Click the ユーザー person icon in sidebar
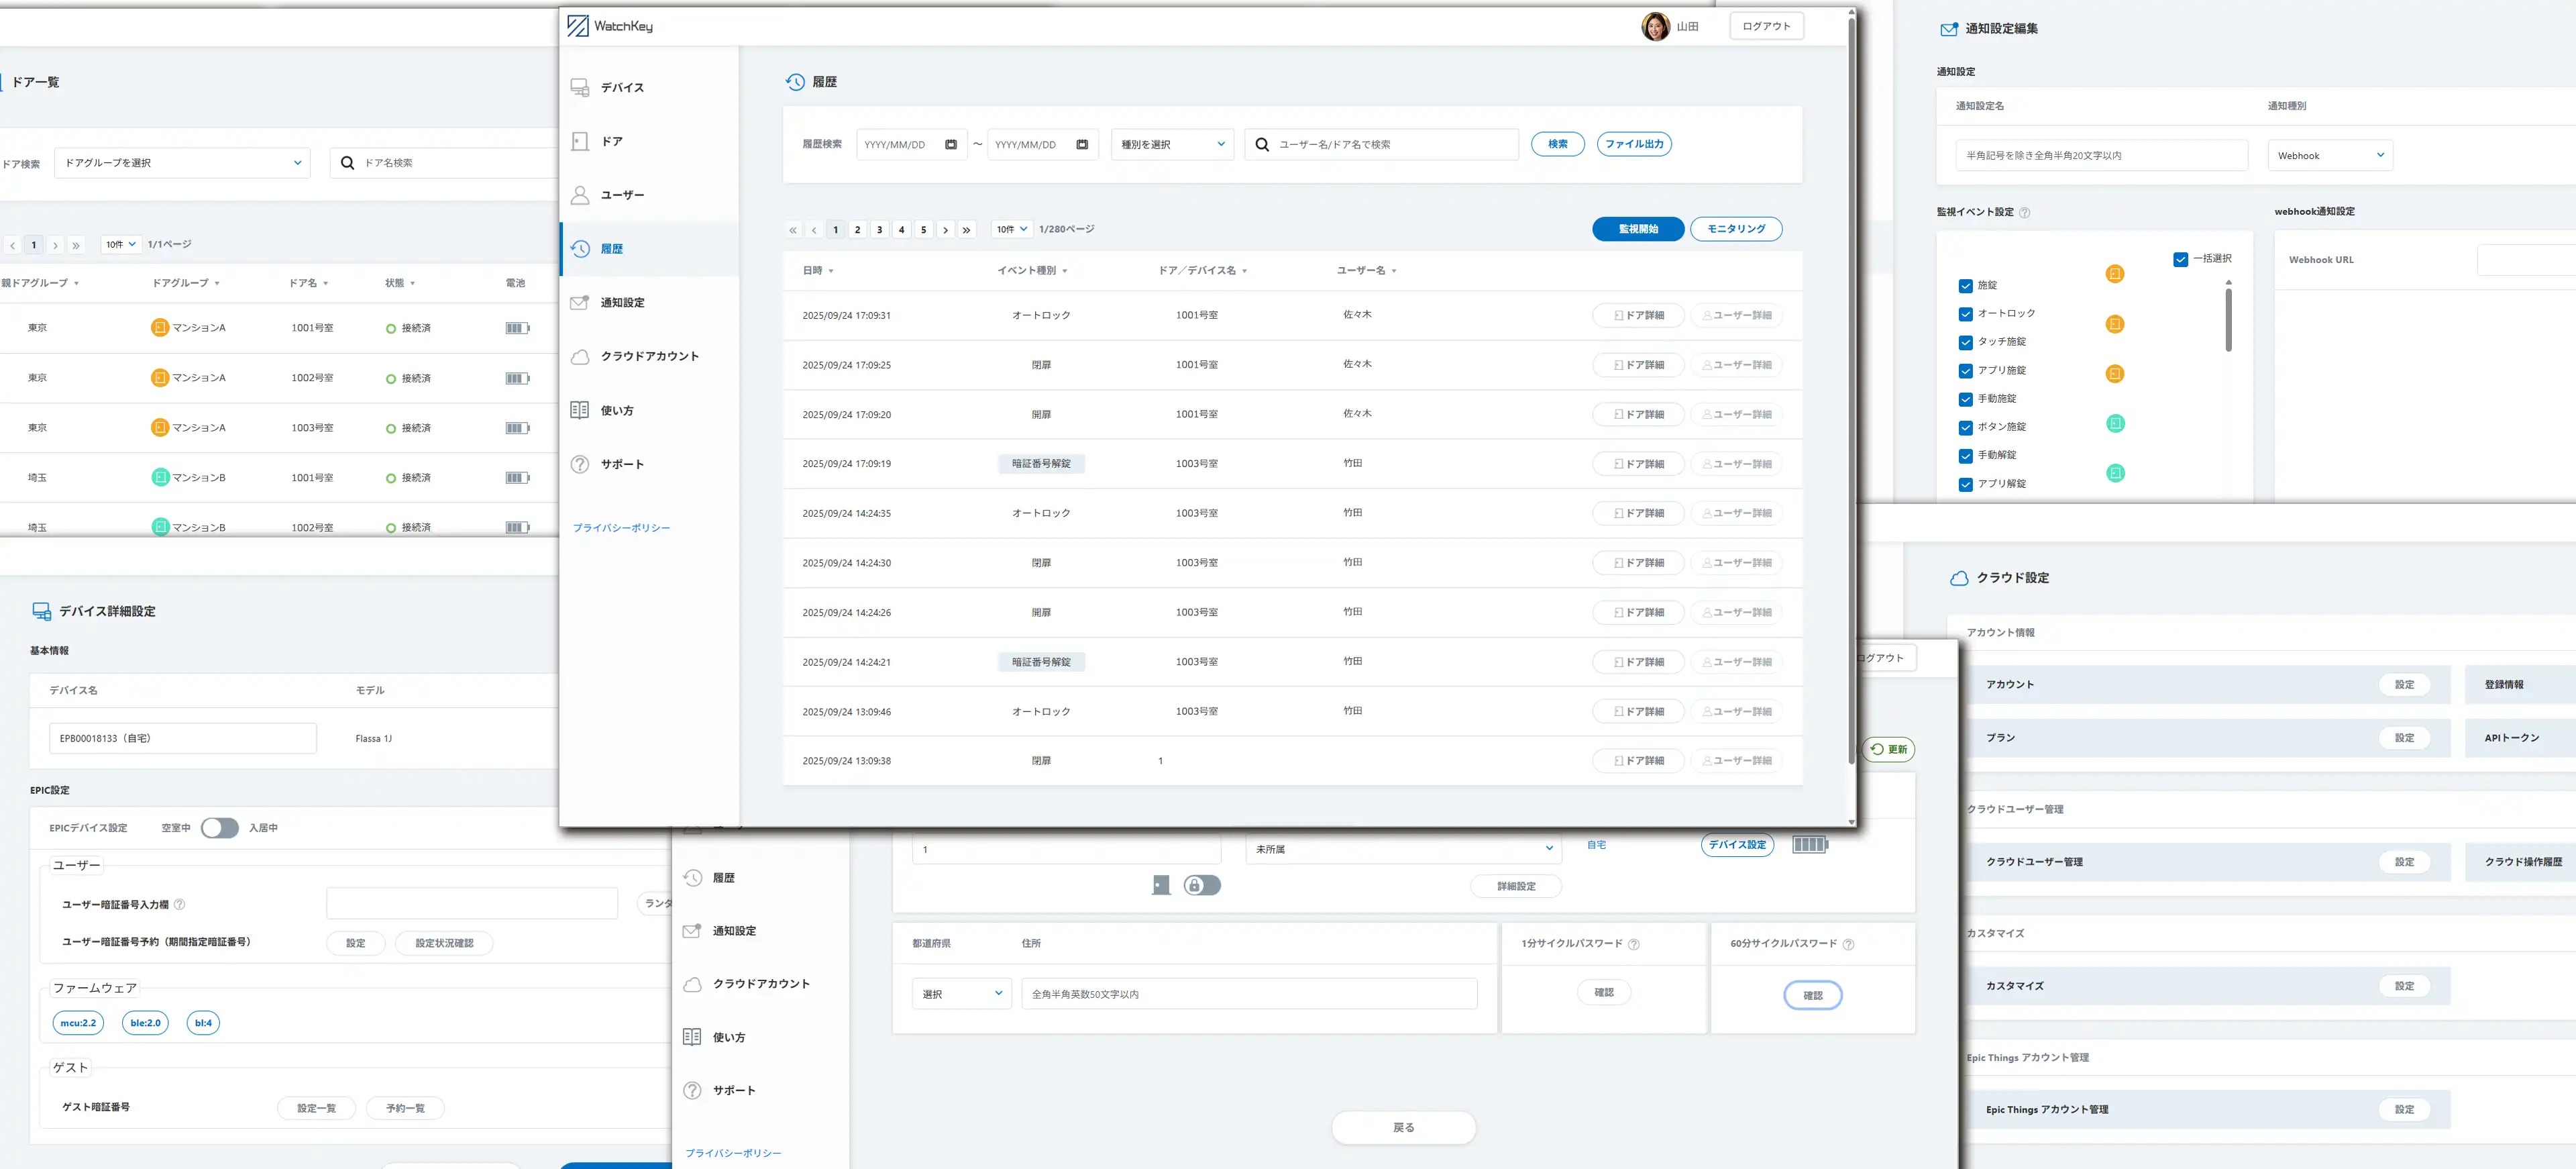Screen dimensions: 2576x1169 tap(580, 195)
